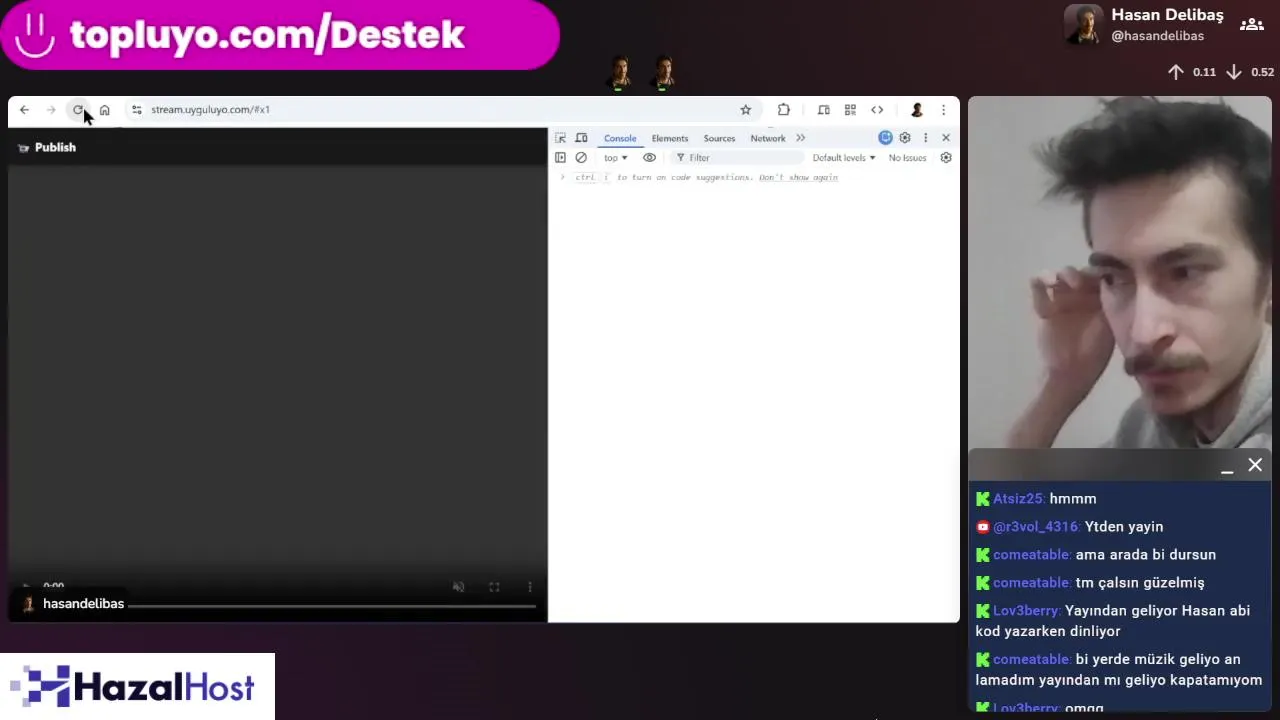The image size is (1280, 720).
Task: Click the HazalHost logo
Action: (137, 687)
